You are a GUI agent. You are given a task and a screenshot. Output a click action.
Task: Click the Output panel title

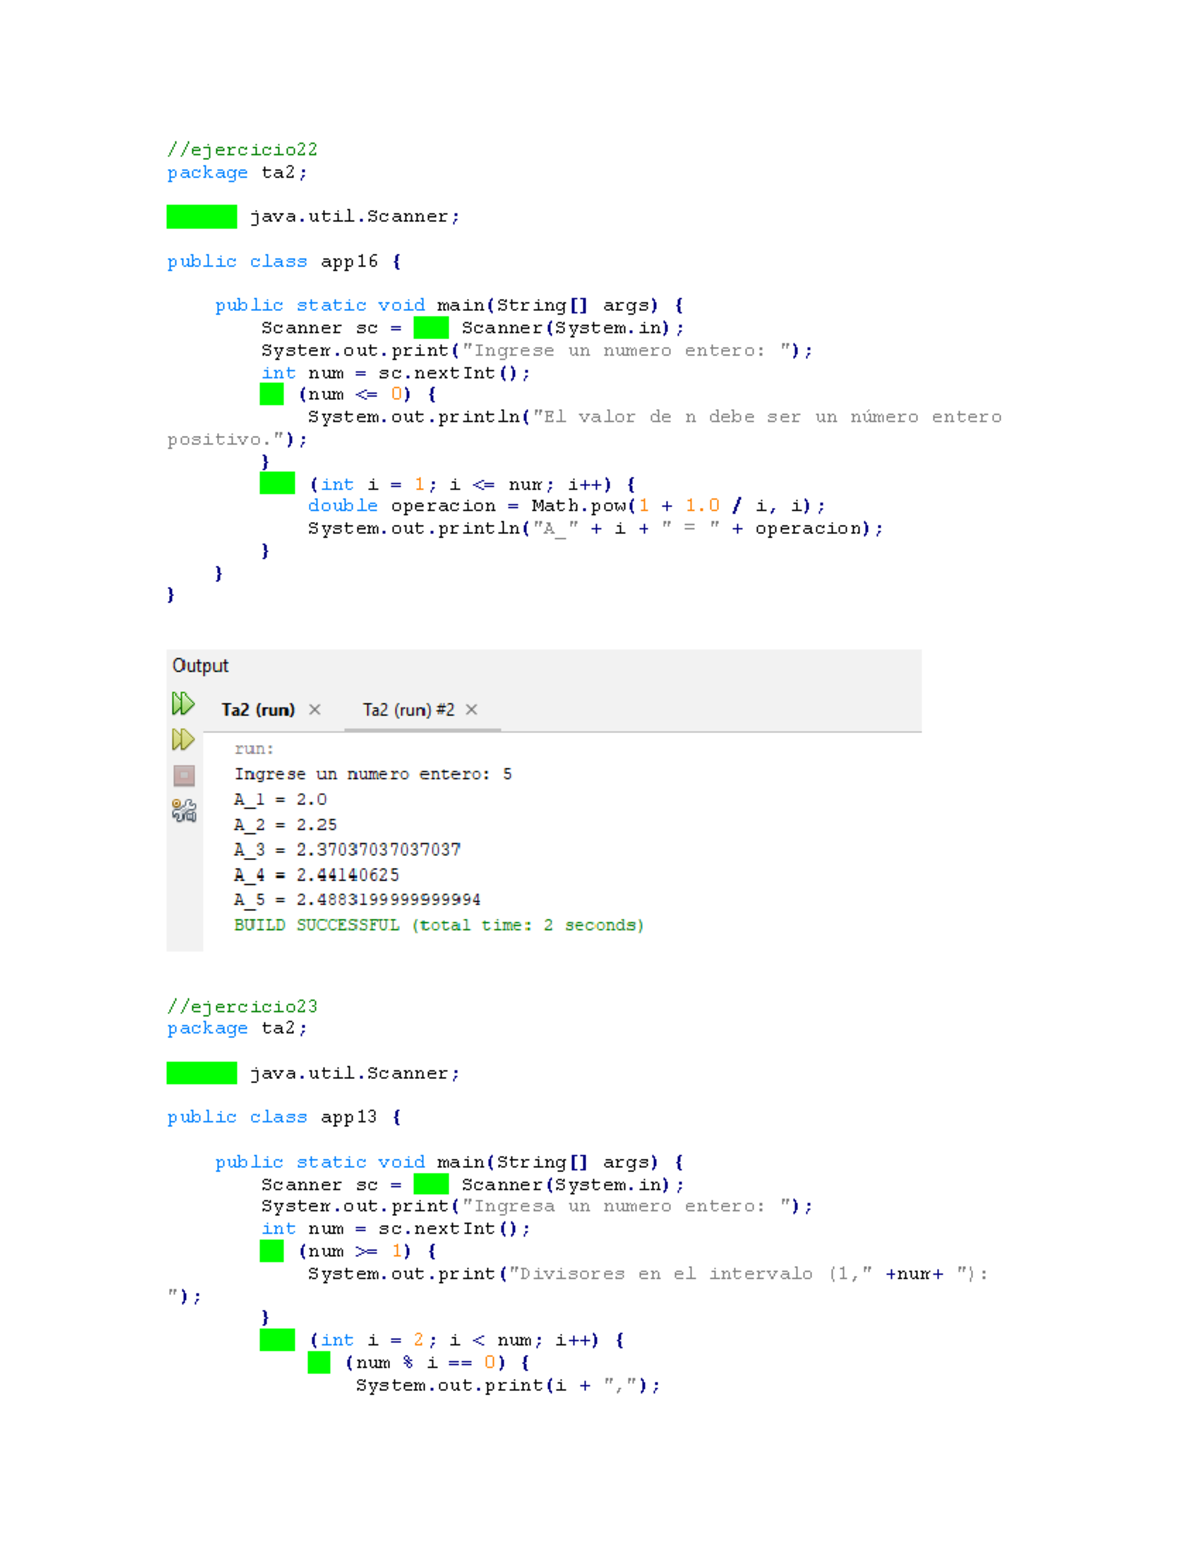point(200,665)
